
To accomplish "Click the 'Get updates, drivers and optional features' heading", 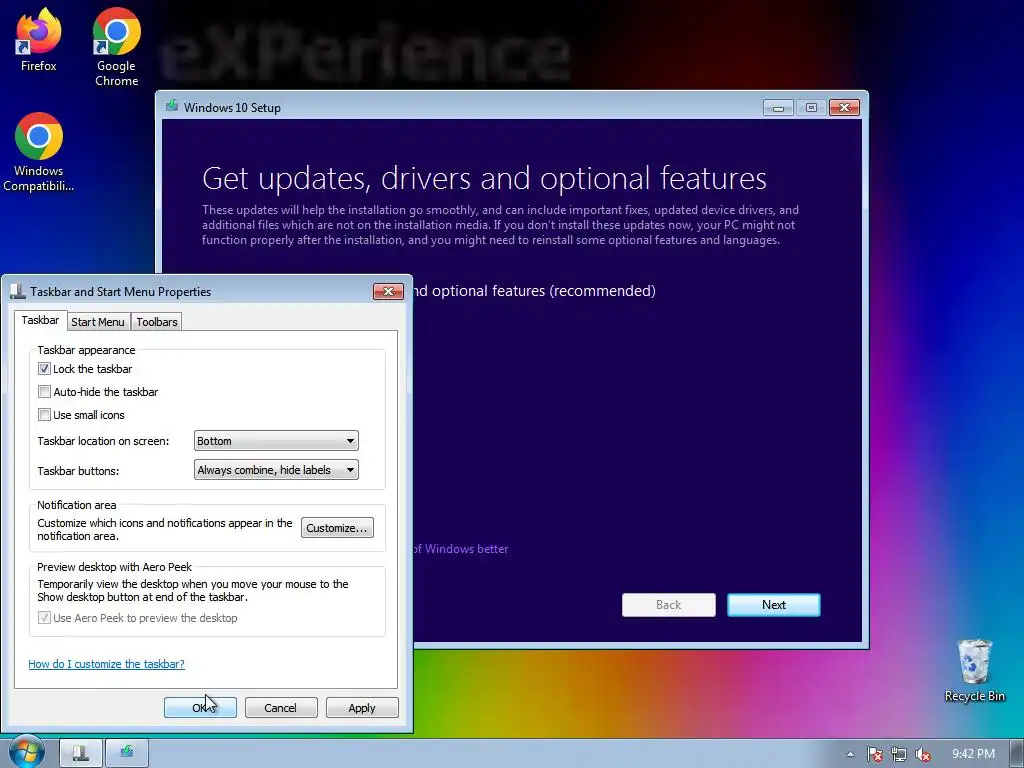I will click(x=484, y=178).
